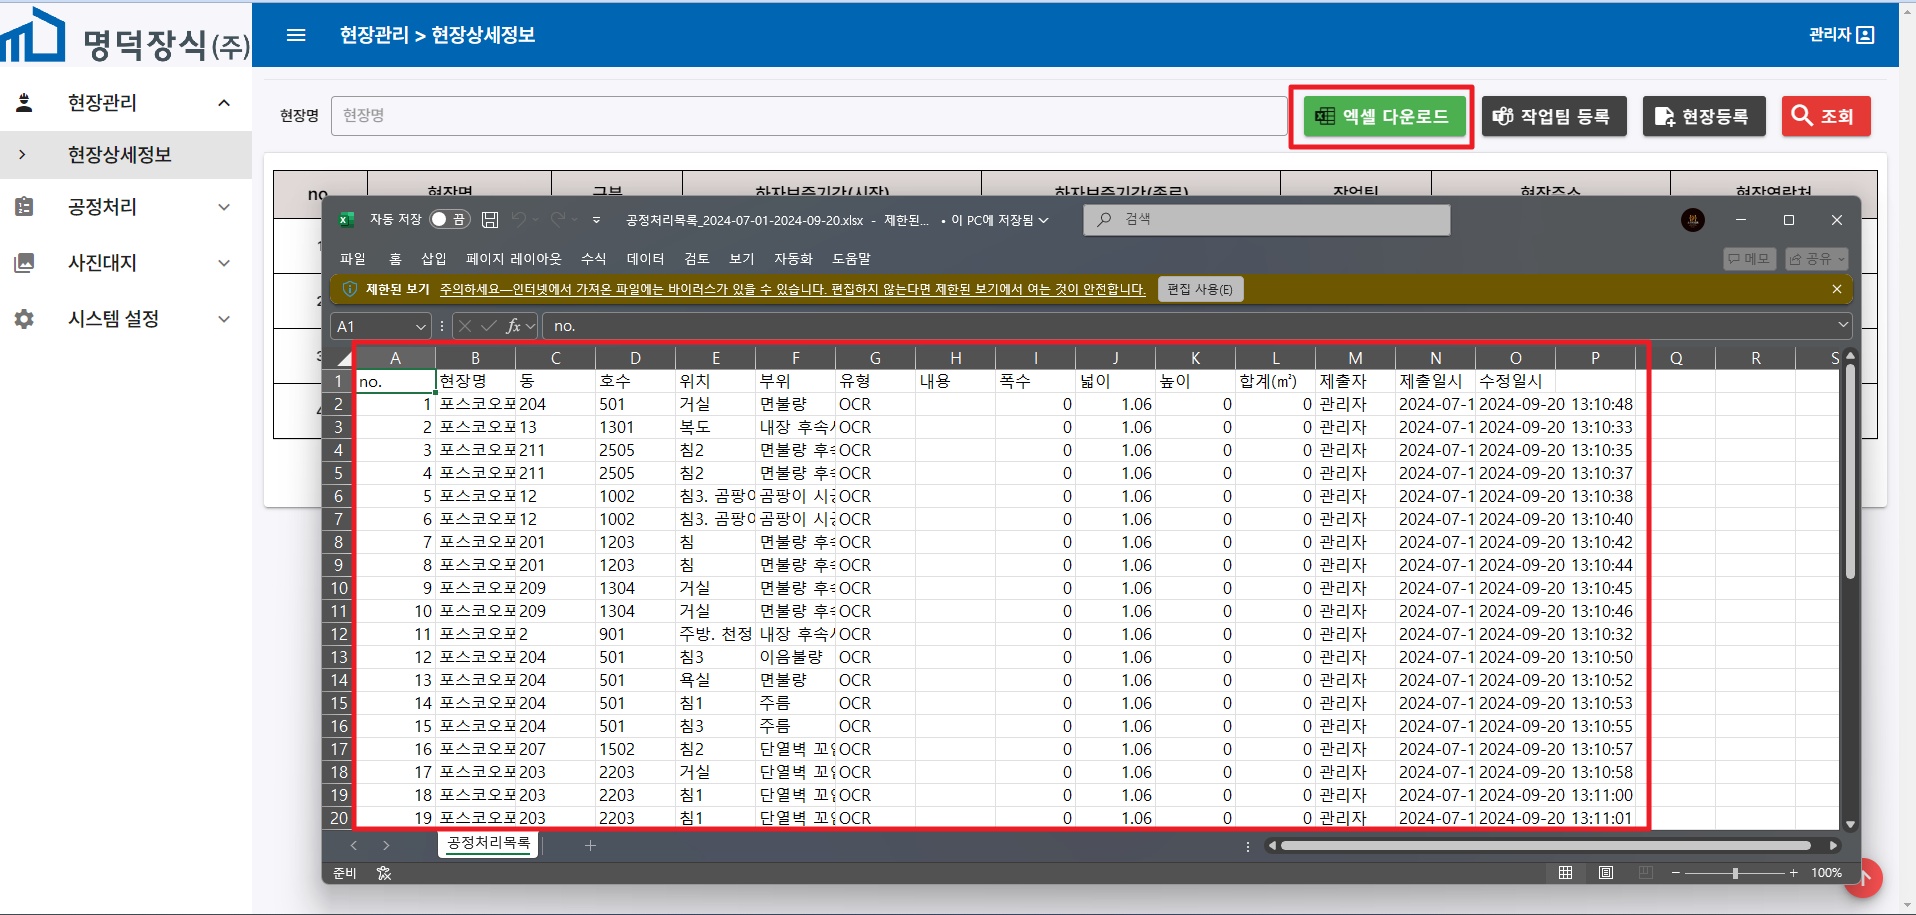
Task: Click the 명덕장식 house logo
Action: click(32, 36)
